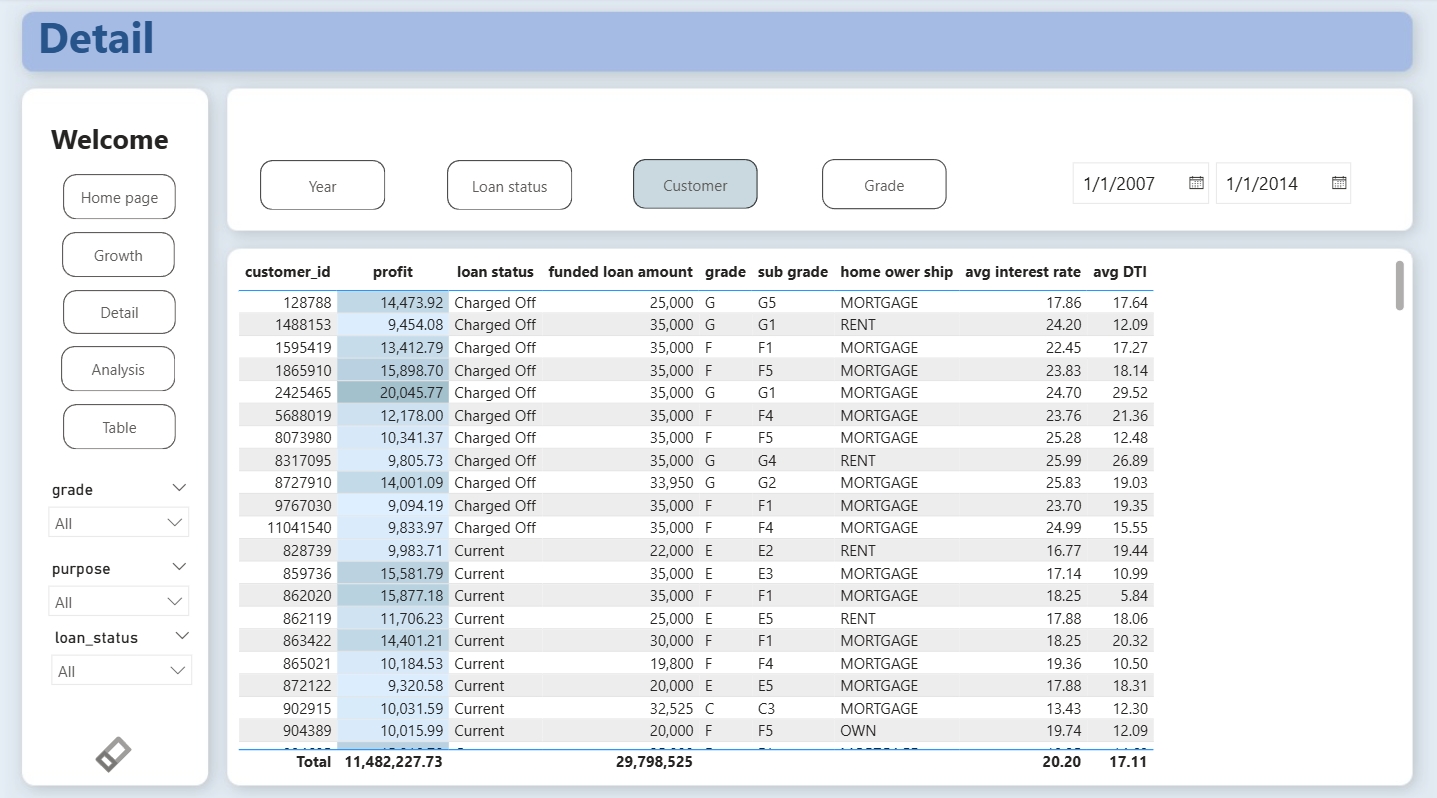Click the table vertical scrollbar thumb

click(1399, 286)
